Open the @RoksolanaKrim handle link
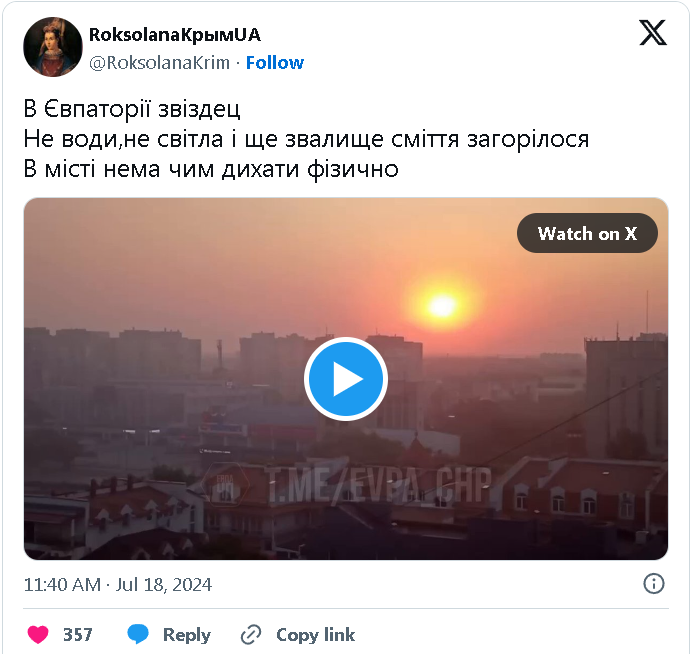This screenshot has height=654, width=700. coord(159,62)
